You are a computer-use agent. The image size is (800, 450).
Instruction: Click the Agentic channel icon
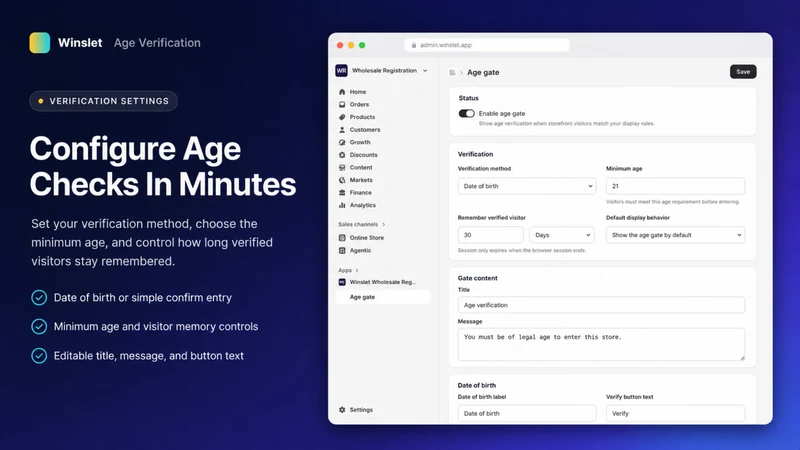pos(342,251)
